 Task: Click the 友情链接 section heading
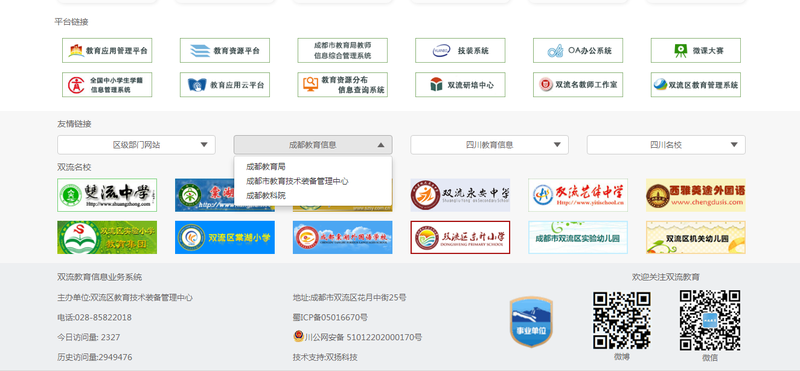point(74,124)
